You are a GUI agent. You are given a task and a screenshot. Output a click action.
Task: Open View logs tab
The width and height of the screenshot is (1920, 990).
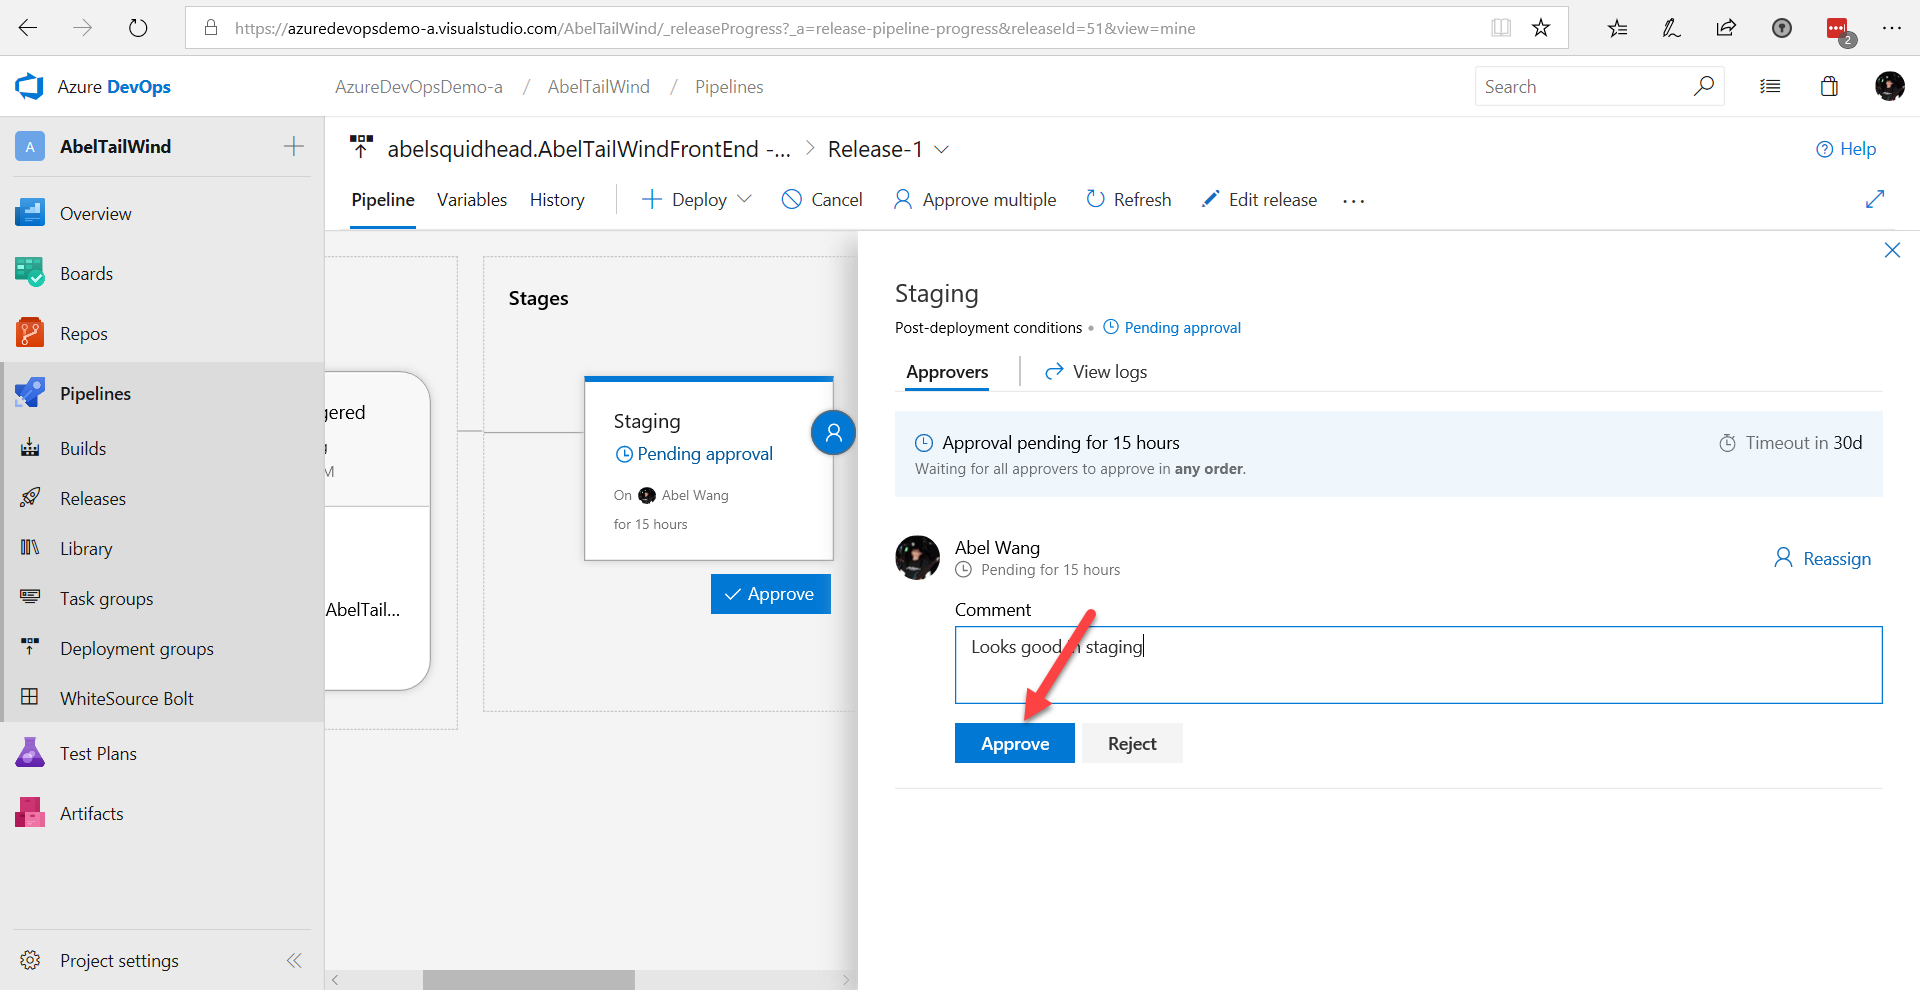point(1096,371)
